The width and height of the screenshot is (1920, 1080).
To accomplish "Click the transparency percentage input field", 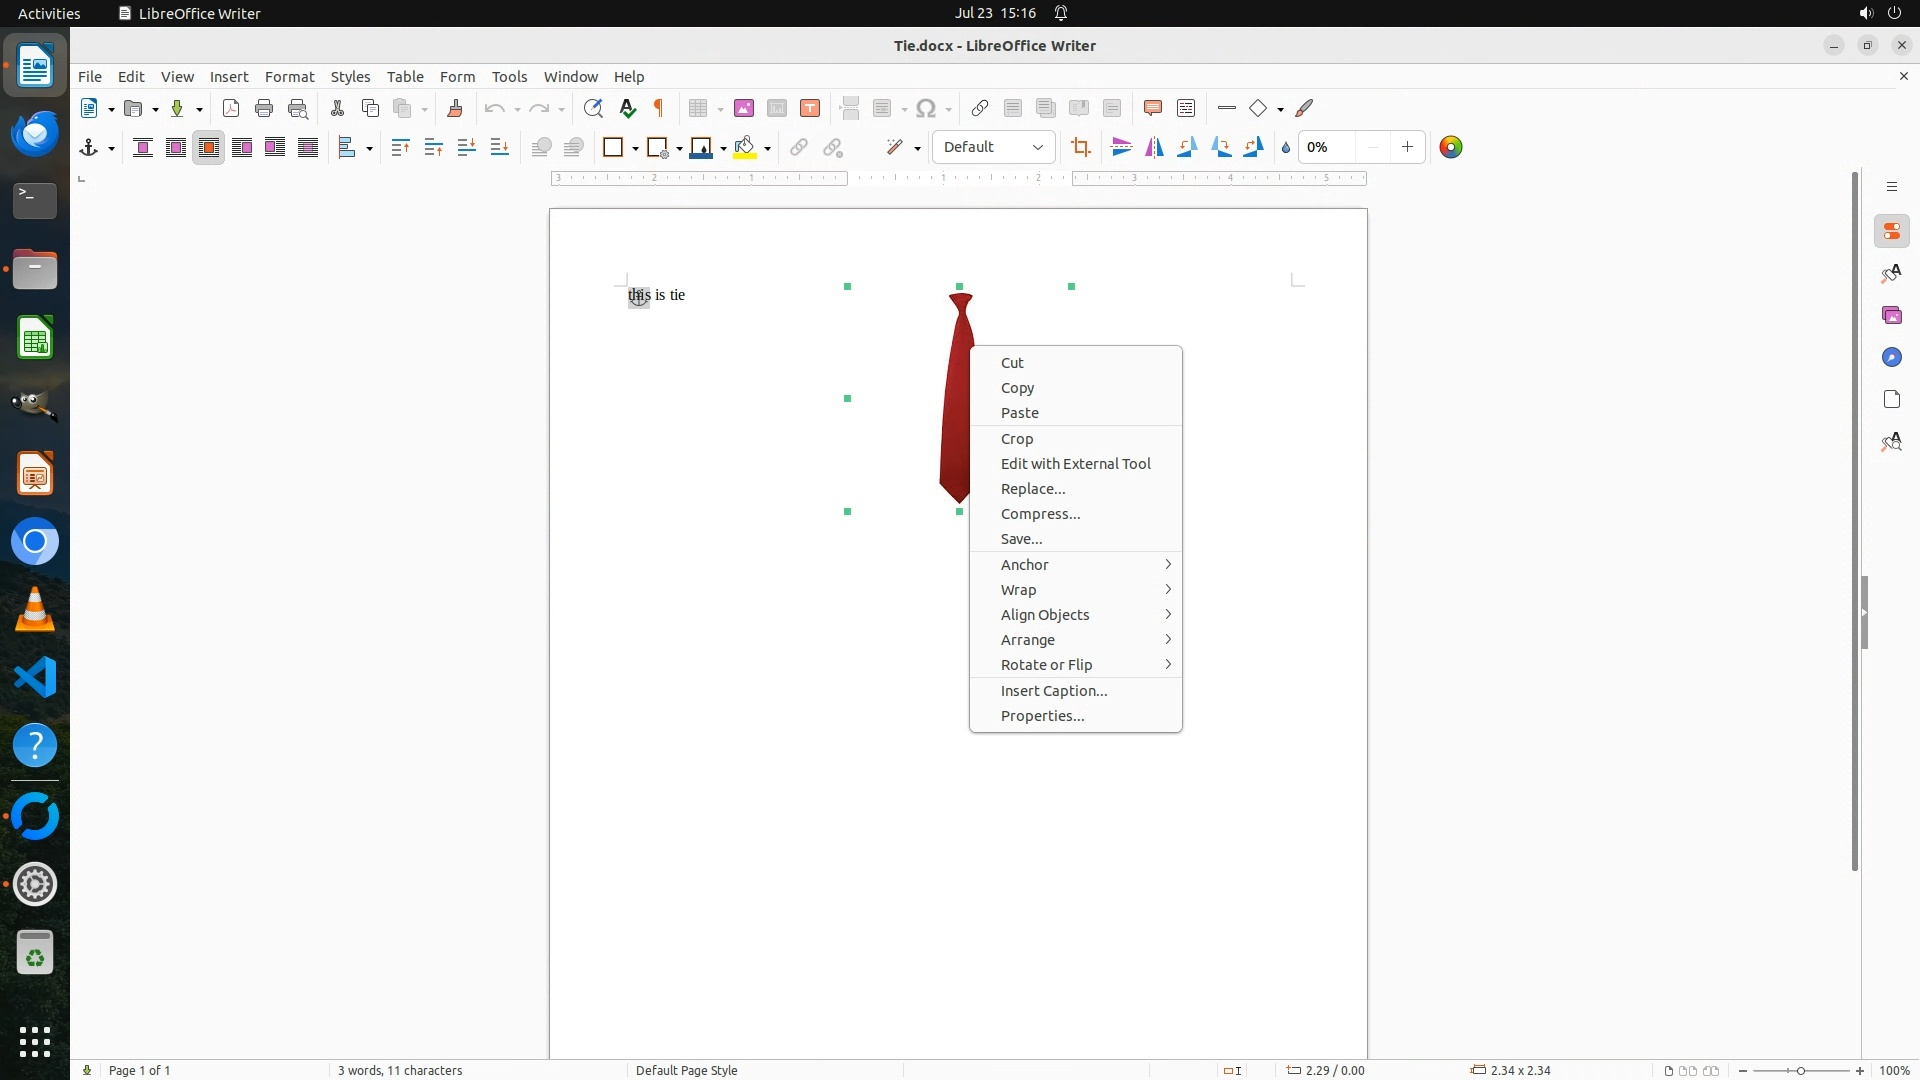I will click(1329, 148).
